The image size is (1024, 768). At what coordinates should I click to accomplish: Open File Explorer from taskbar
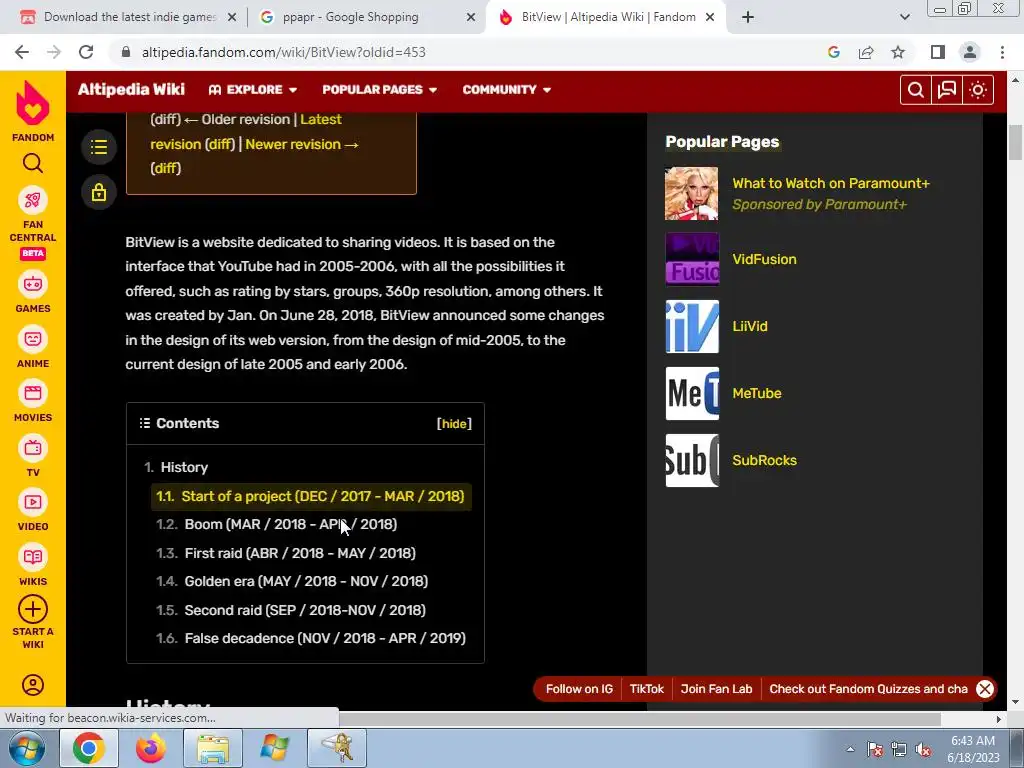[x=213, y=748]
